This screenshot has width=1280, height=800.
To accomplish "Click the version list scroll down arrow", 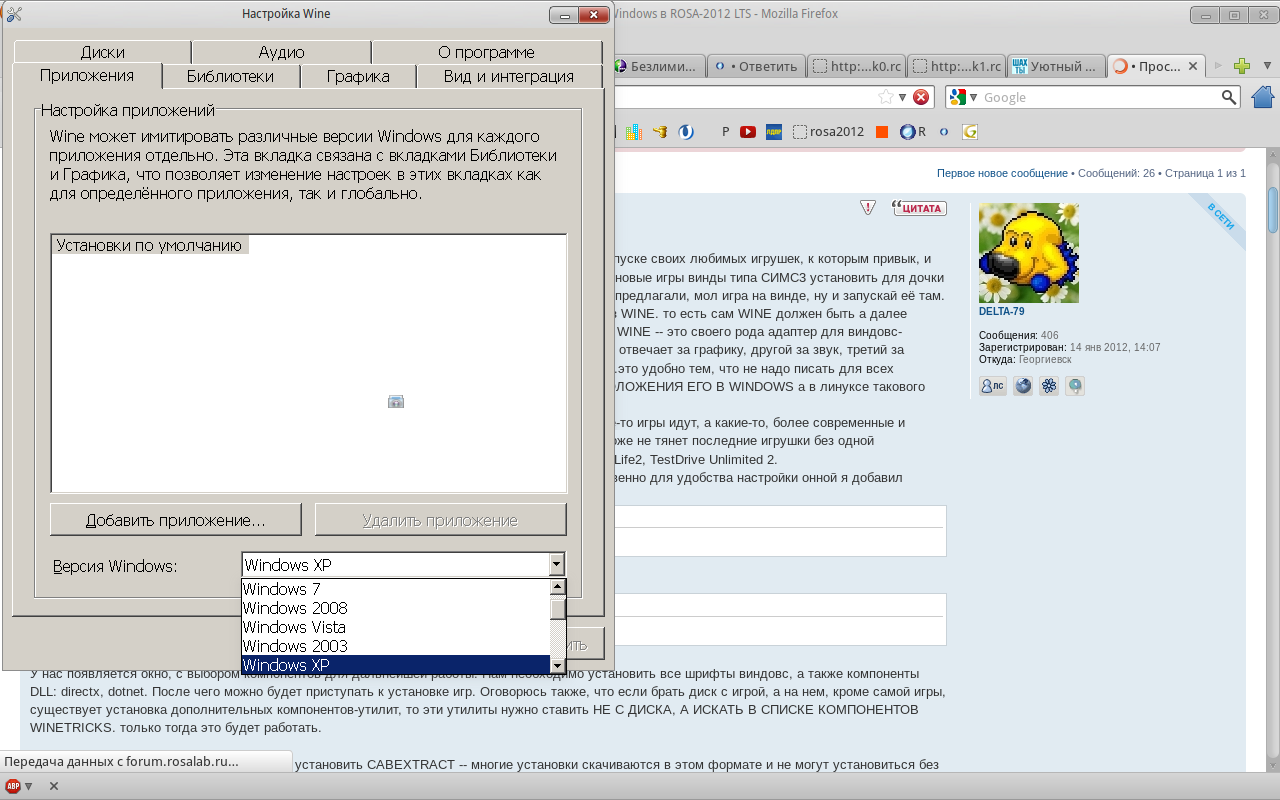I will 558,666.
